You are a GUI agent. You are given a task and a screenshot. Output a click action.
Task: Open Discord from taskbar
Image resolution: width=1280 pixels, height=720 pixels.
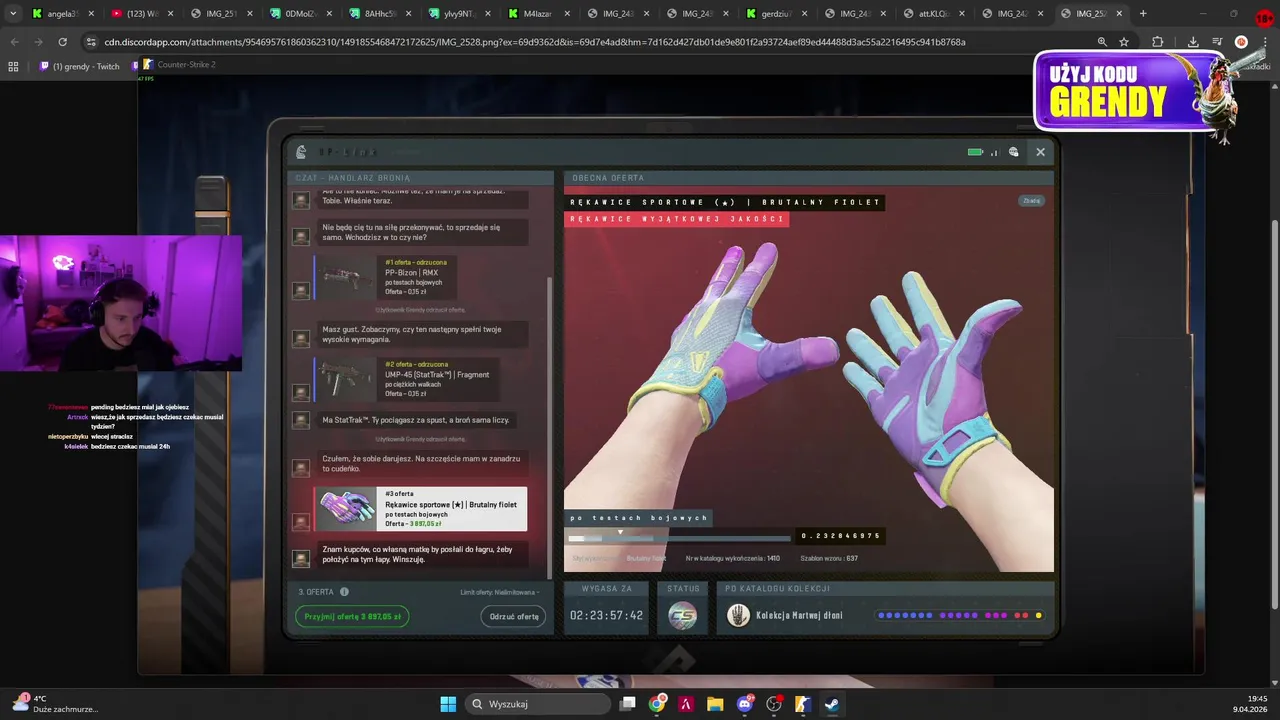(x=745, y=704)
